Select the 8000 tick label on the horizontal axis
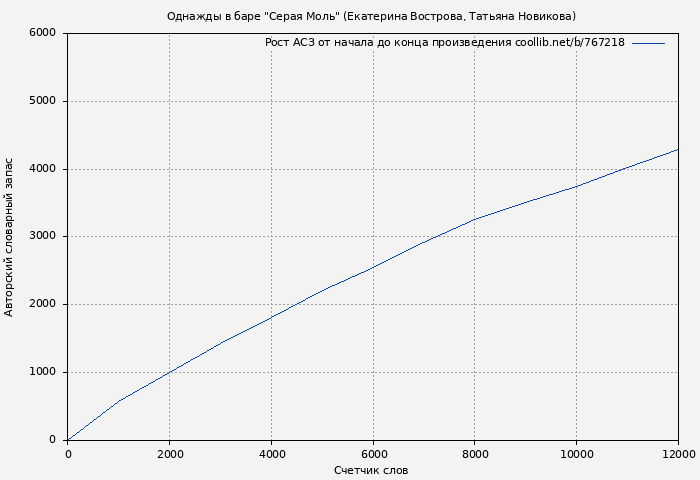 [475, 454]
